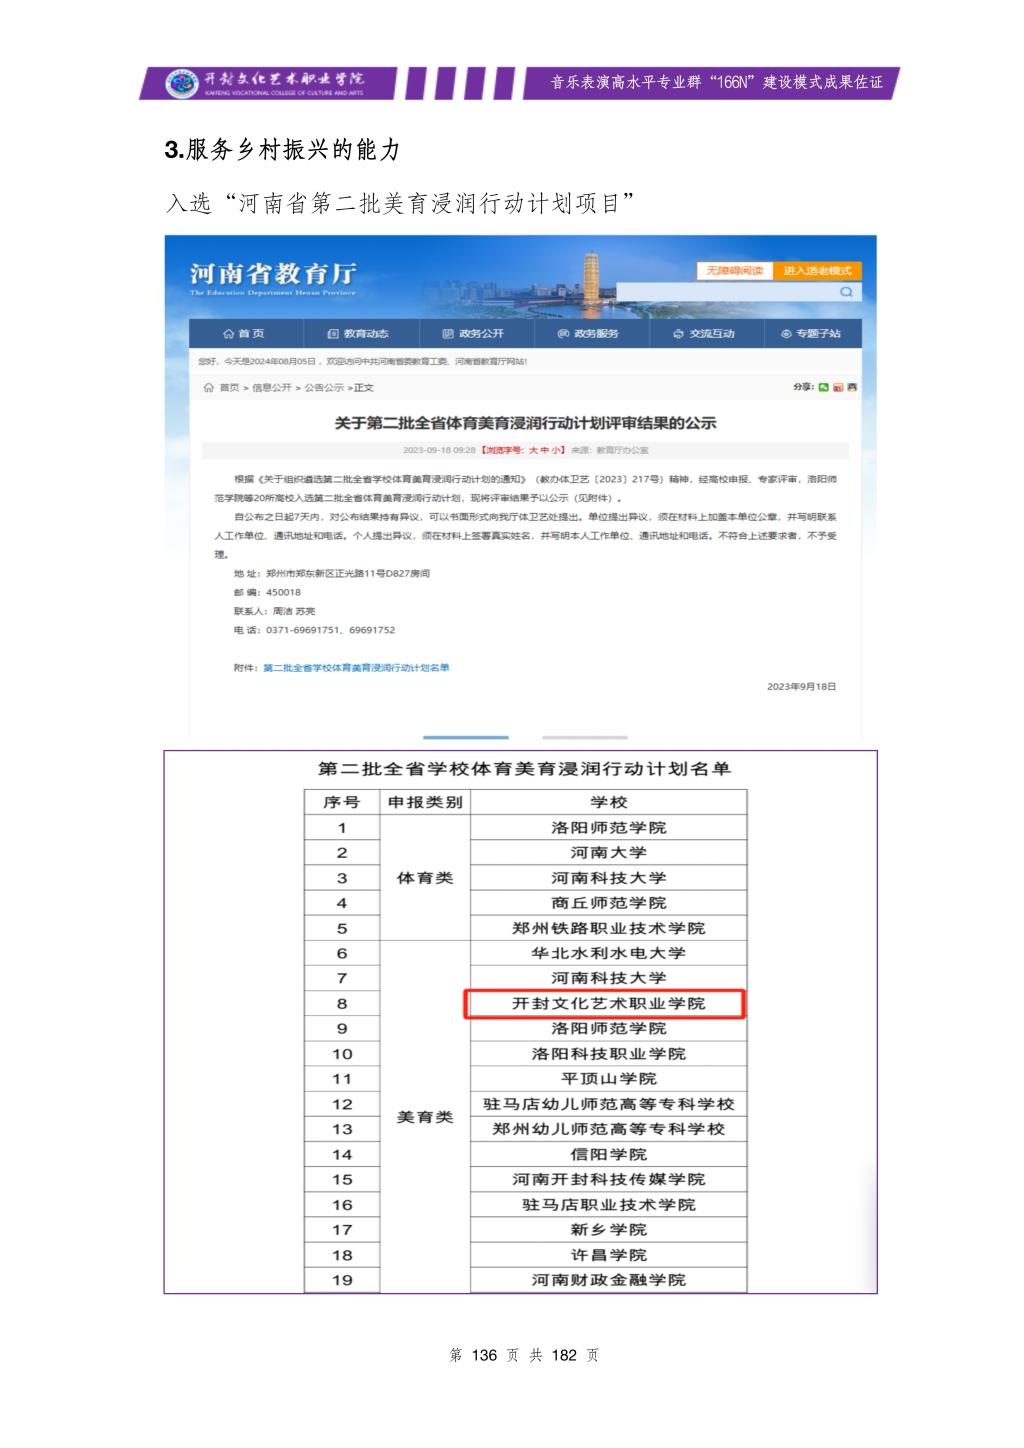
Task: Click the phone line 0371-69691751
Action: click(315, 630)
